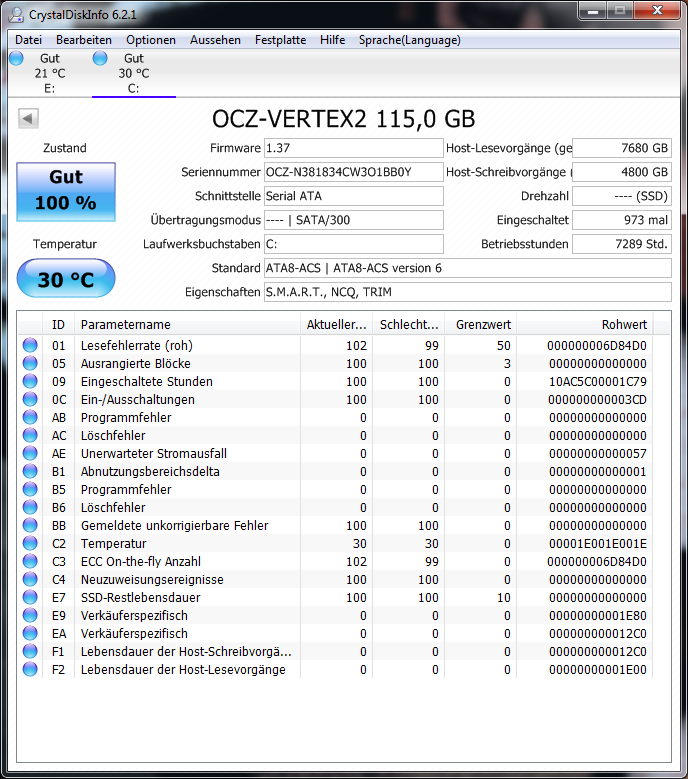Open the Aussehen menu
The height and width of the screenshot is (779, 688).
coord(215,40)
